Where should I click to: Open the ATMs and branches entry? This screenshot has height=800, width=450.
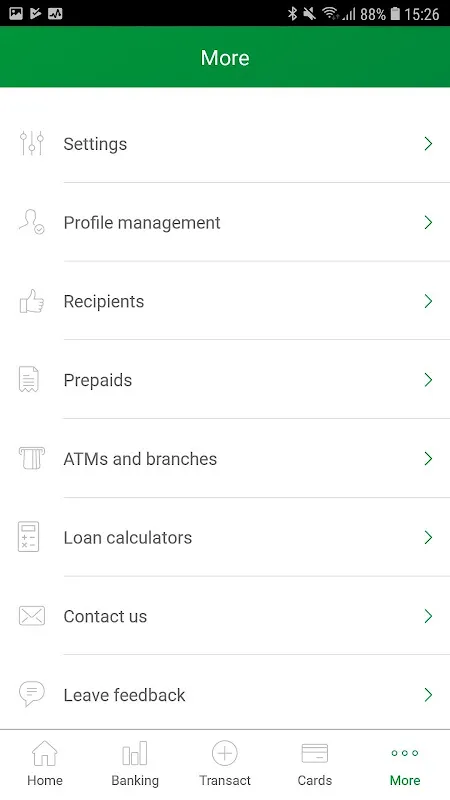coord(225,459)
